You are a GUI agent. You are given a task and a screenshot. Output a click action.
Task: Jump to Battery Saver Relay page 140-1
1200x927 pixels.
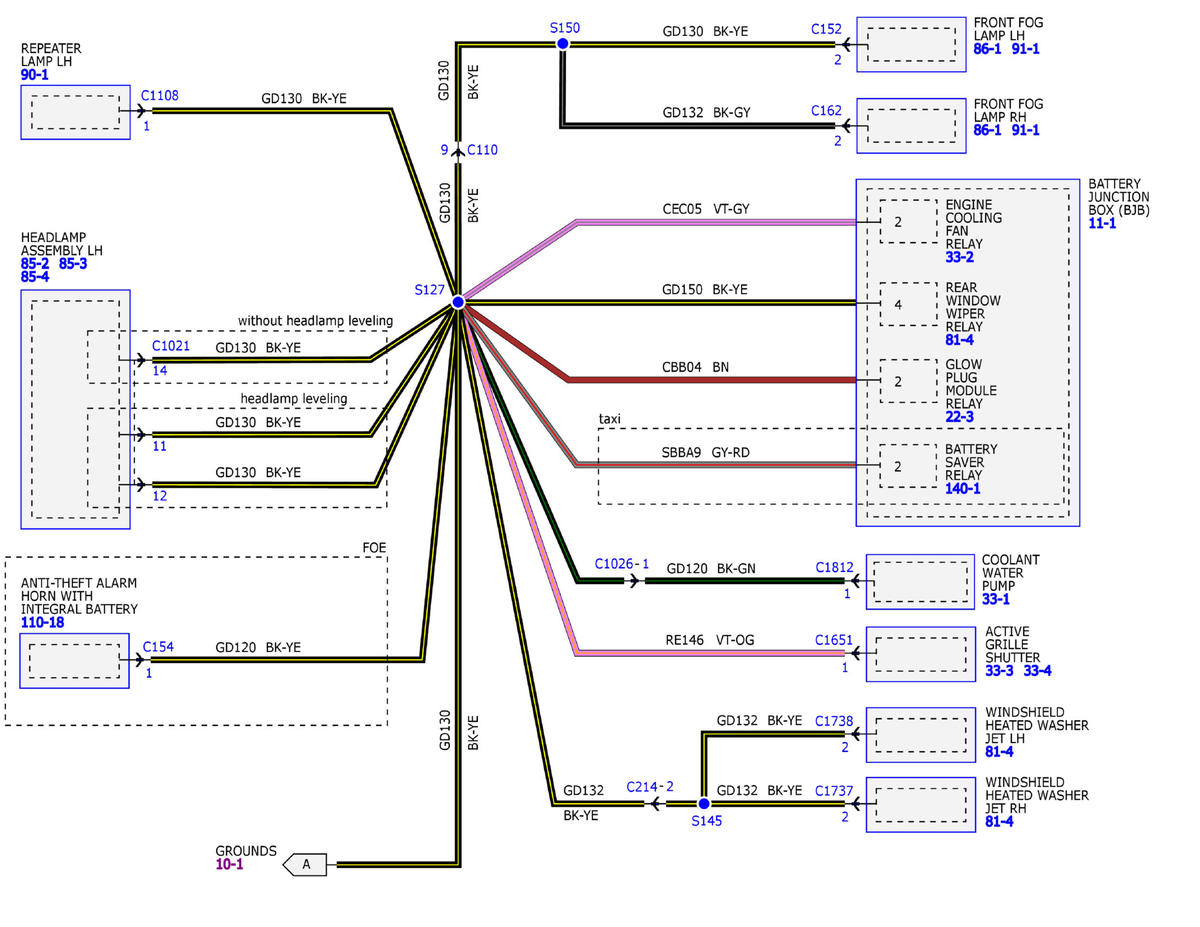pos(964,489)
